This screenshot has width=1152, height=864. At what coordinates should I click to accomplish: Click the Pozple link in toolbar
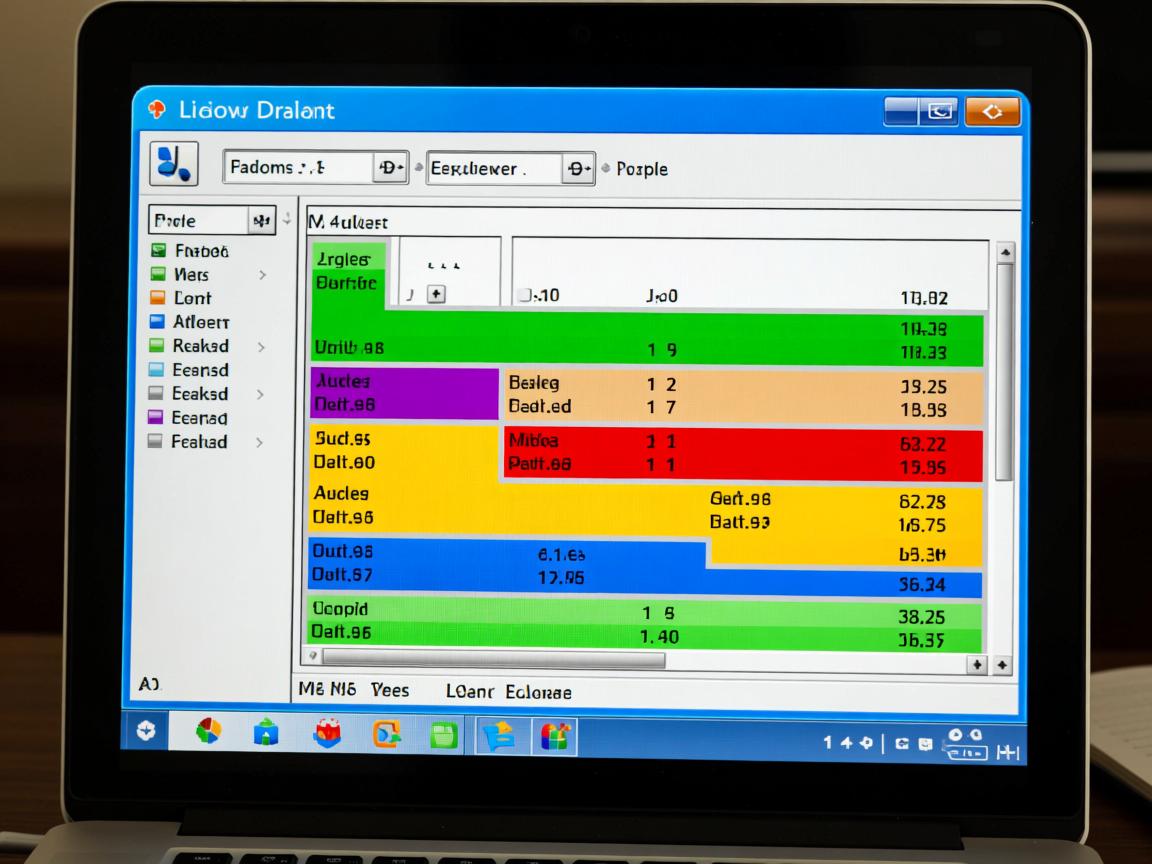[x=642, y=169]
